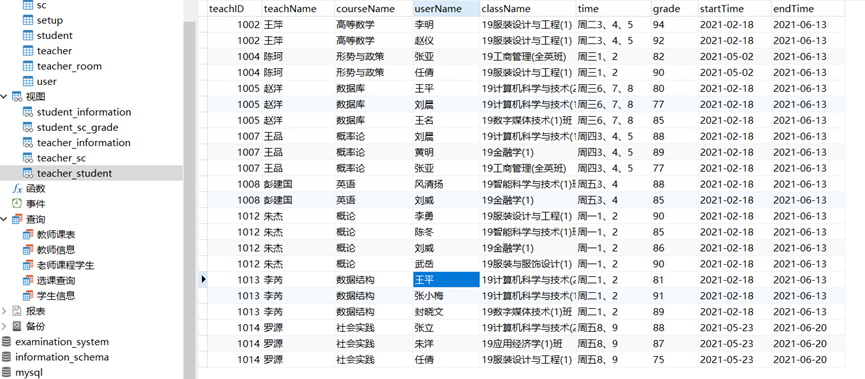The width and height of the screenshot is (865, 379).
Task: Click the teachName column header
Action: point(298,9)
